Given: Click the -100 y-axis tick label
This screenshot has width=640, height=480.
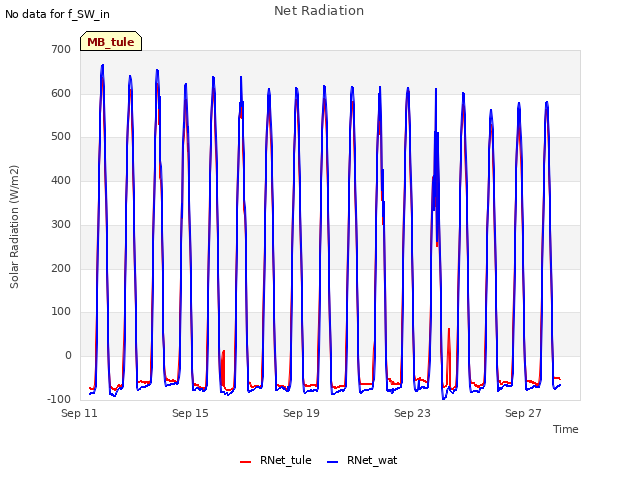Looking at the screenshot, I should tap(59, 399).
